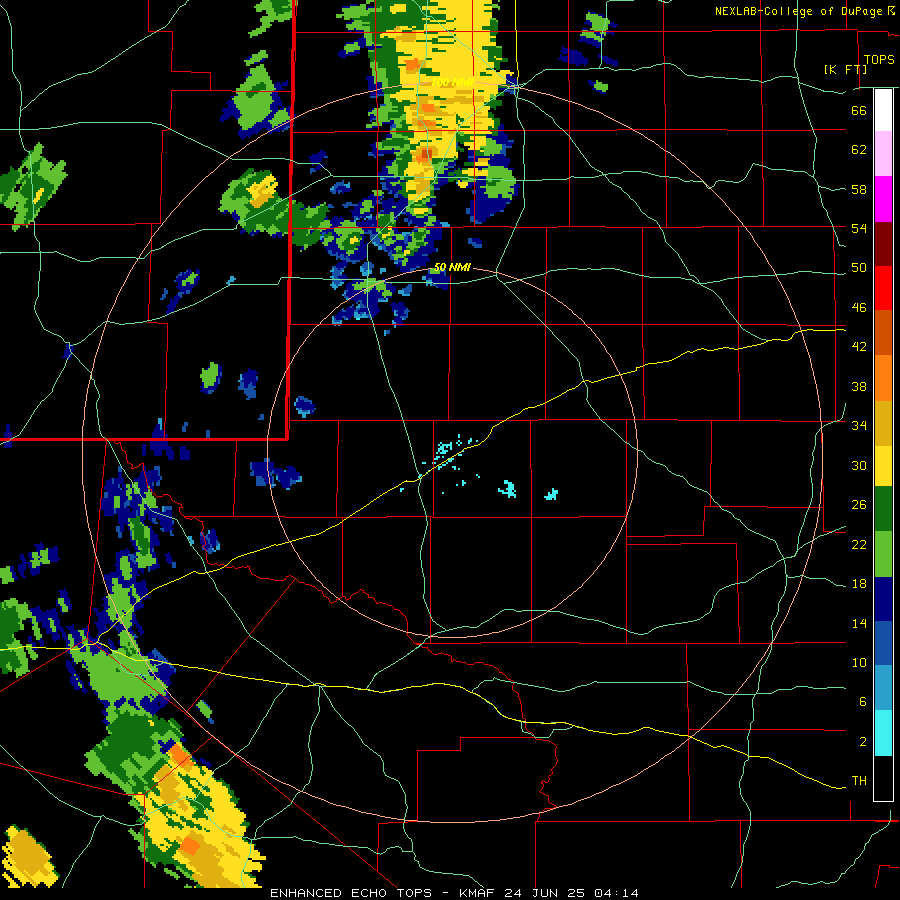Click the 26 legend value
The width and height of the screenshot is (900, 900).
[x=859, y=505]
